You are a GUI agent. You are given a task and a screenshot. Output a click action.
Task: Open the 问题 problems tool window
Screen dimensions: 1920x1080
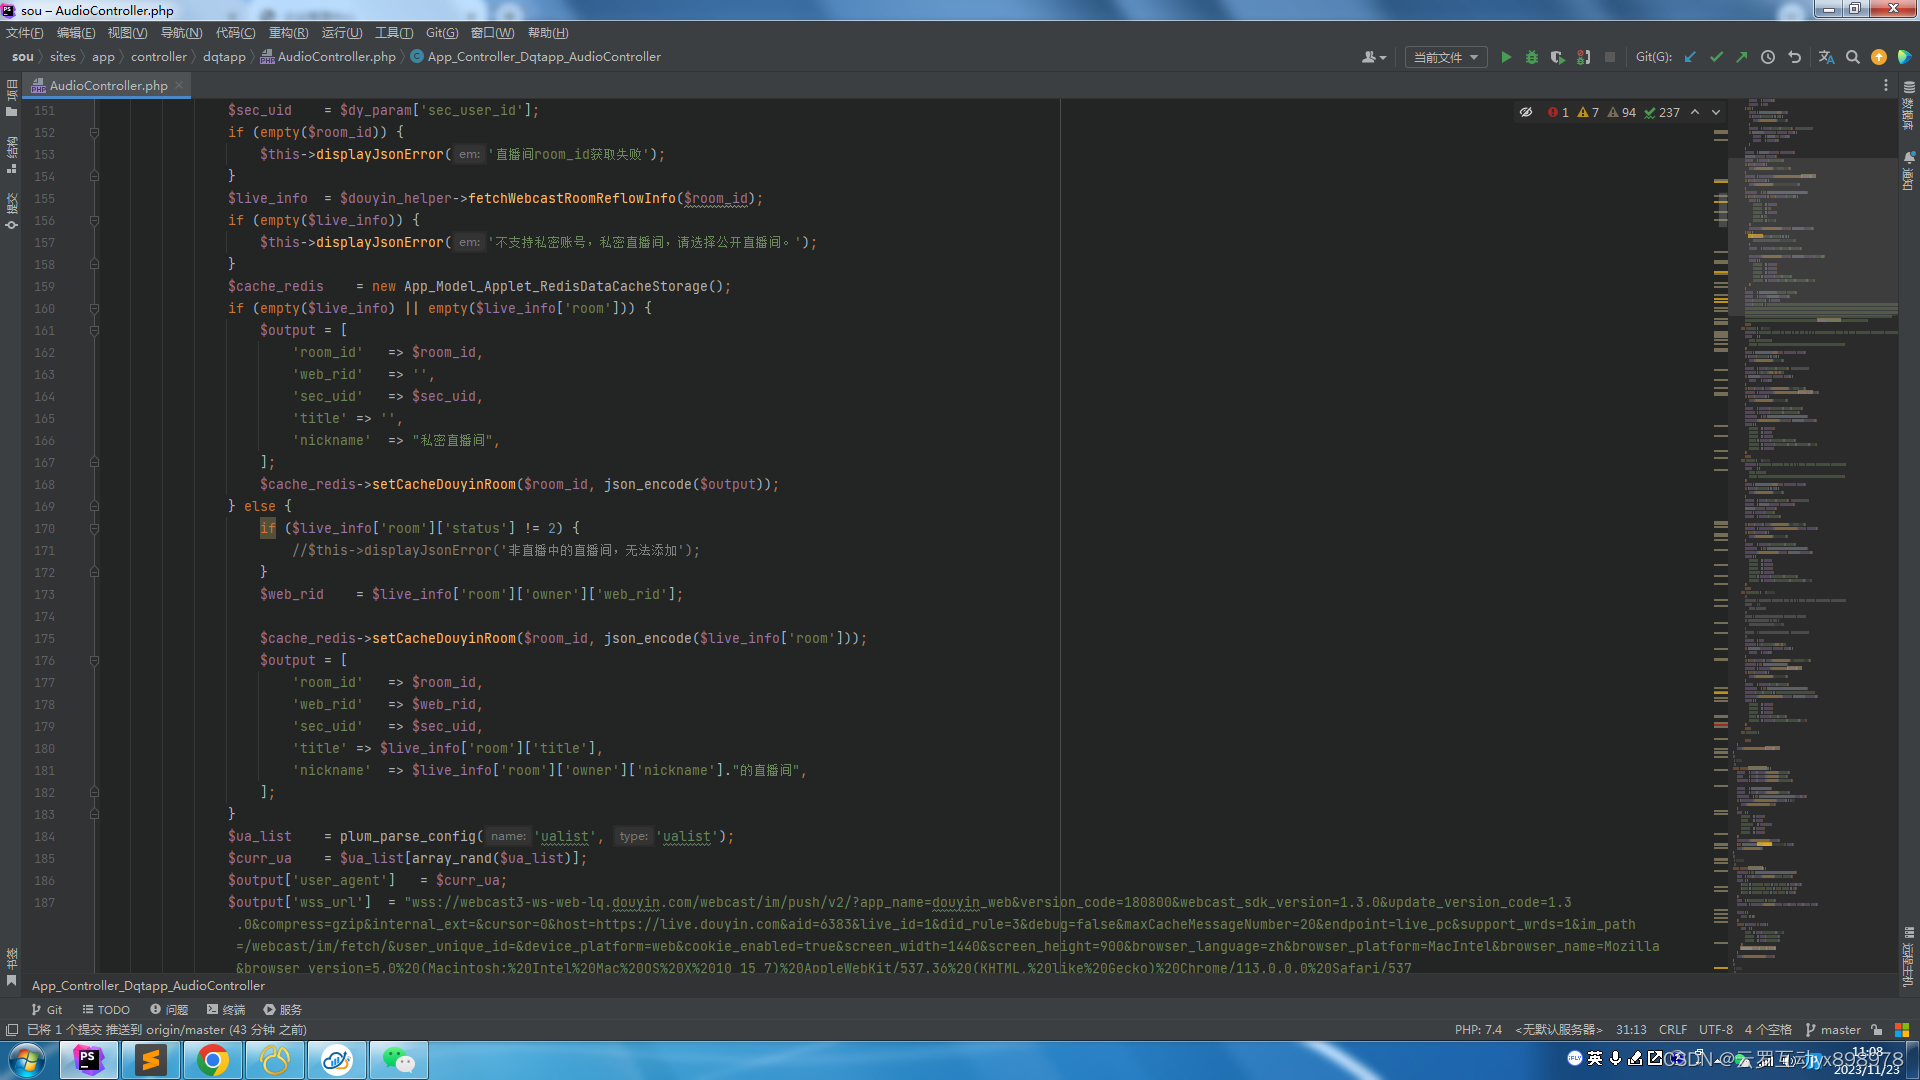(169, 1010)
